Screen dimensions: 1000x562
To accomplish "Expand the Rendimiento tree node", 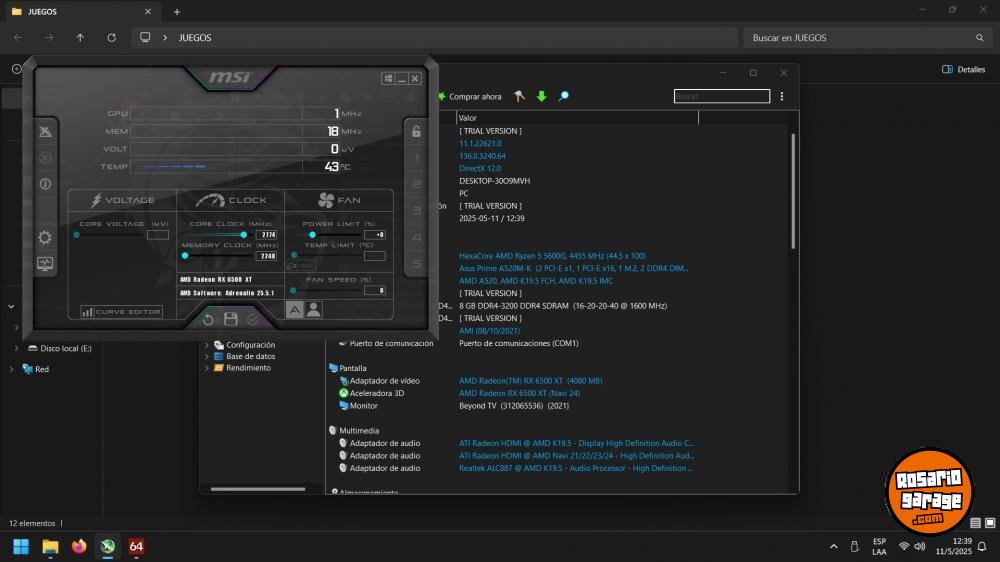I will click(x=207, y=368).
